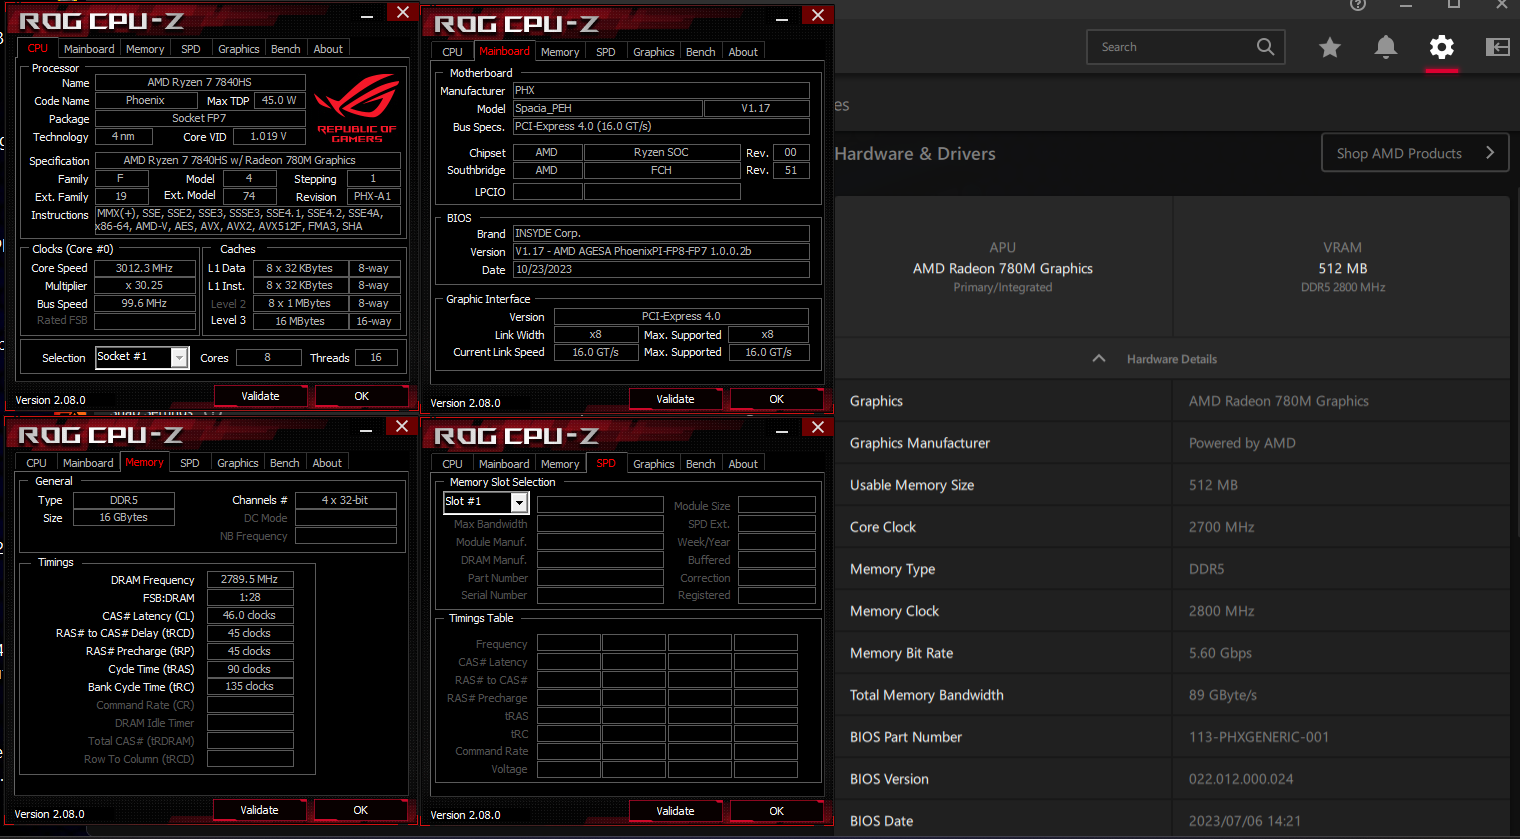Screen dimensions: 1520x839
Task: Switch to Mainboard tab in CPU window
Action: coord(89,49)
